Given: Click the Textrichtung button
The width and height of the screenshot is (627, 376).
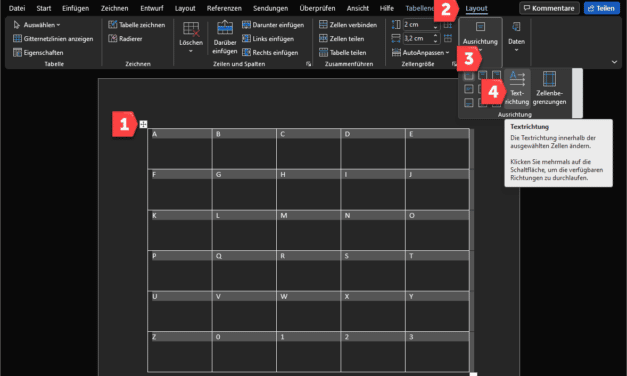Looking at the screenshot, I should click(x=517, y=88).
